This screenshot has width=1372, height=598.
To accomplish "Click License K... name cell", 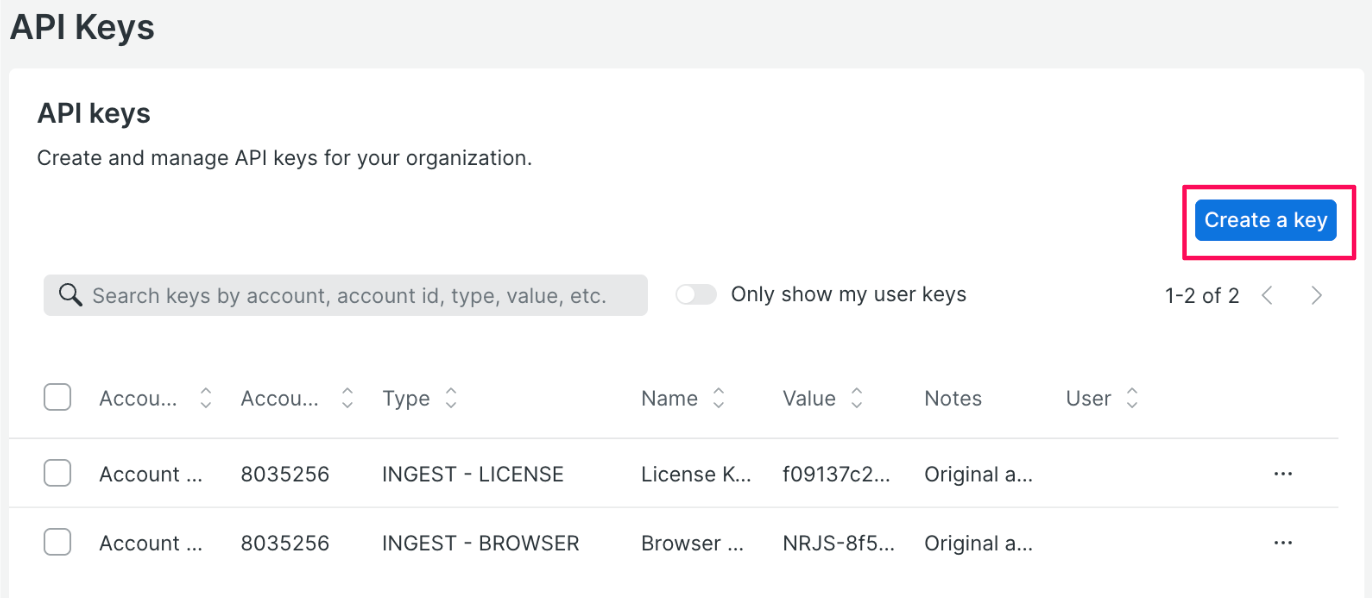I will [x=696, y=474].
